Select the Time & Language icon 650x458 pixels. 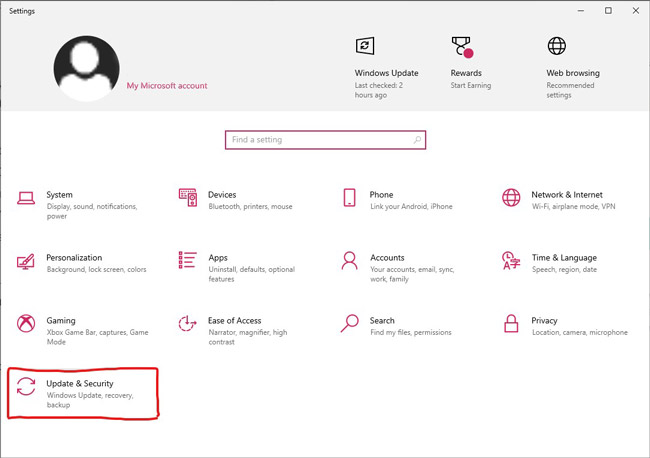[511, 260]
